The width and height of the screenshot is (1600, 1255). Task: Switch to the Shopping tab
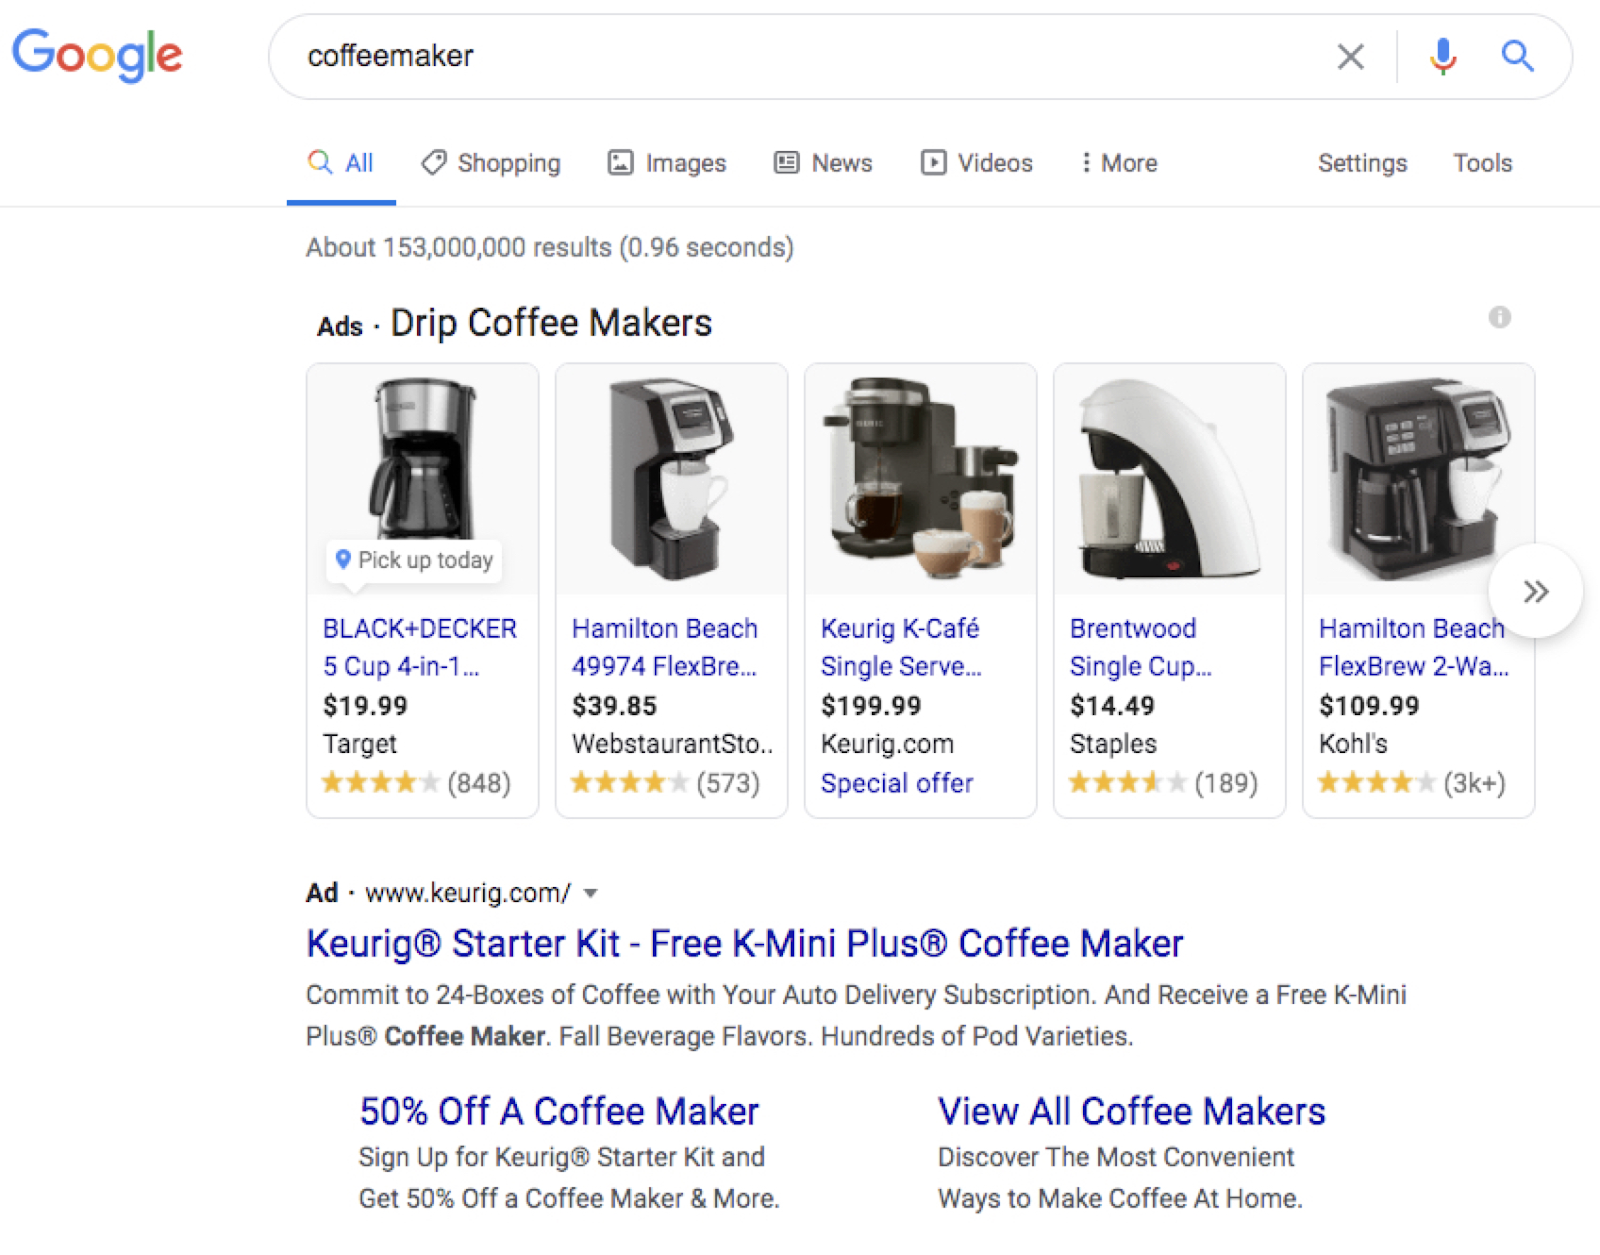(491, 163)
